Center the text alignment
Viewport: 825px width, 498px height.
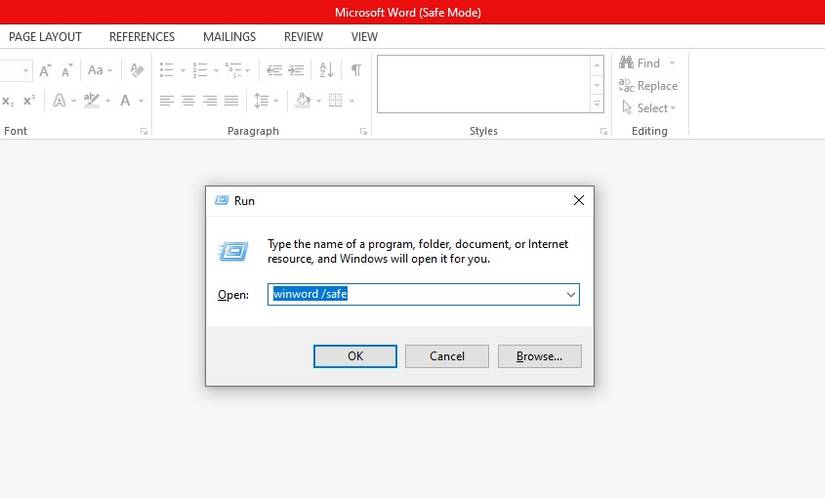(188, 100)
